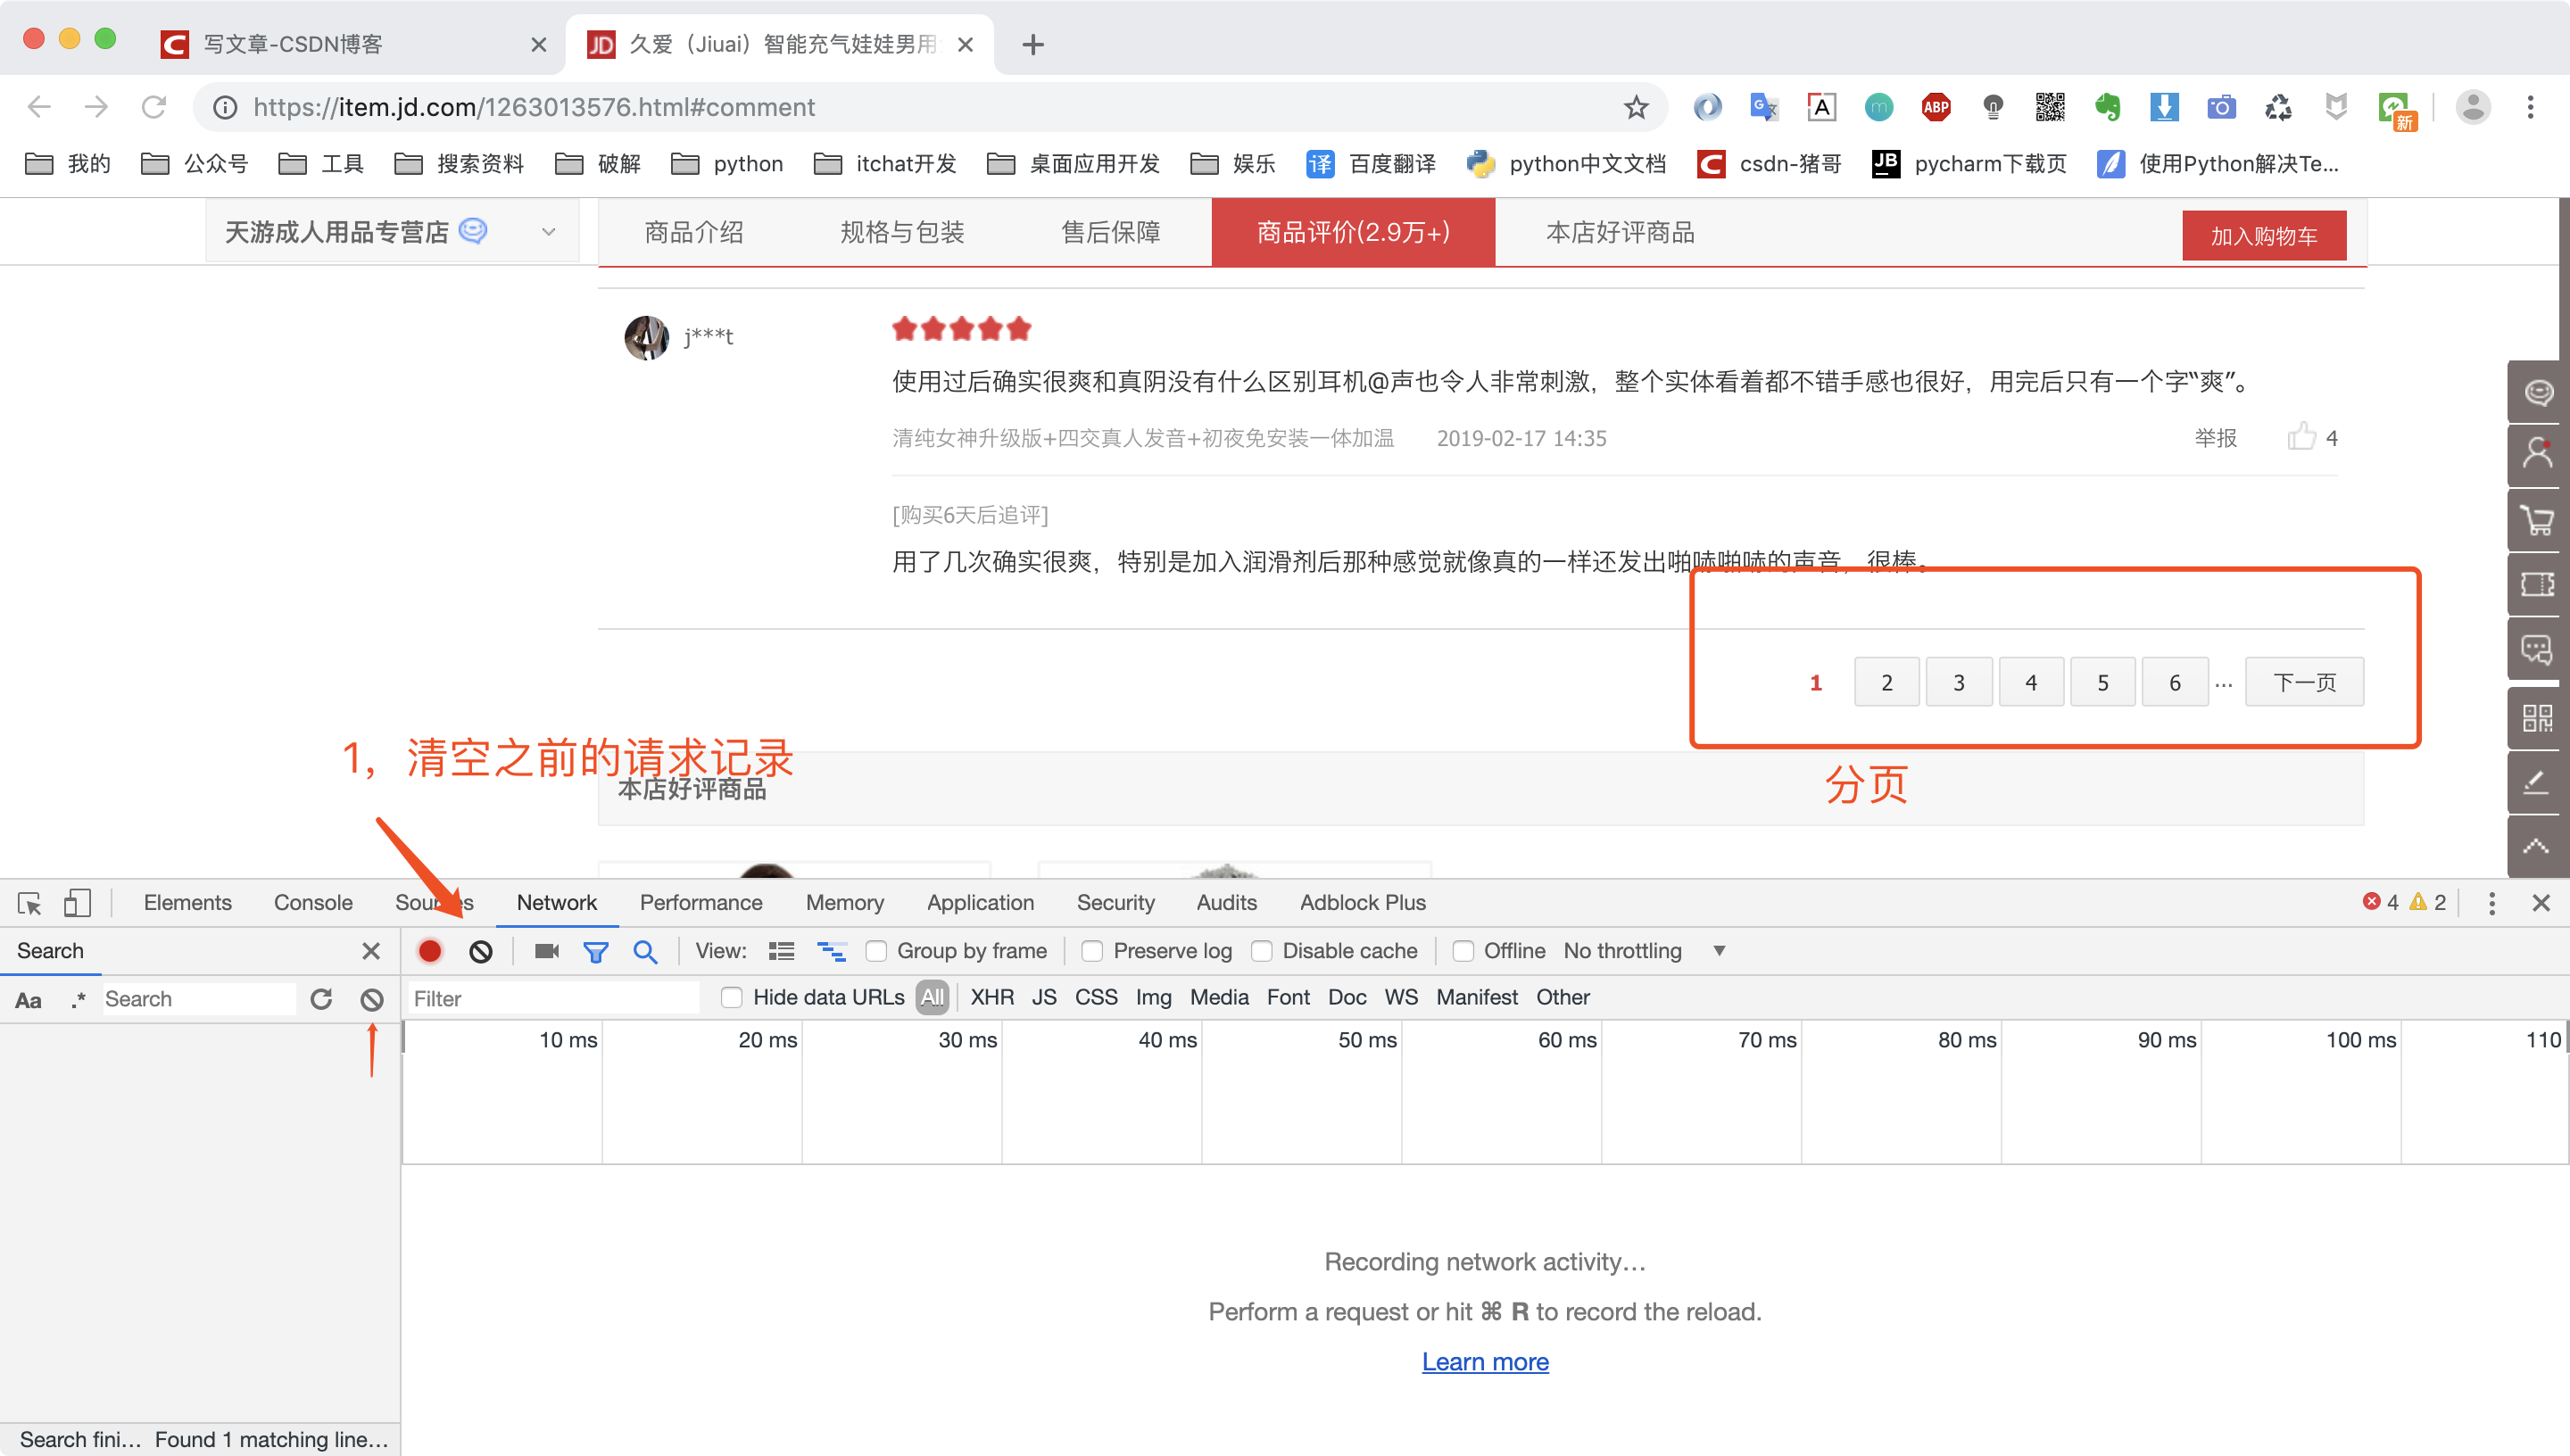The width and height of the screenshot is (2570, 1456).
Task: Stop recording network activity (red record button)
Action: 430,951
